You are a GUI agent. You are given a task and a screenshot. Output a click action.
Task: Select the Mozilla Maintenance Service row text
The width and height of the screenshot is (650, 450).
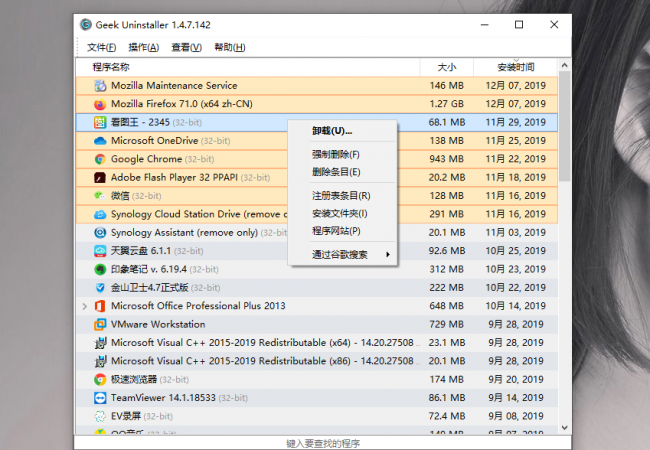click(174, 86)
